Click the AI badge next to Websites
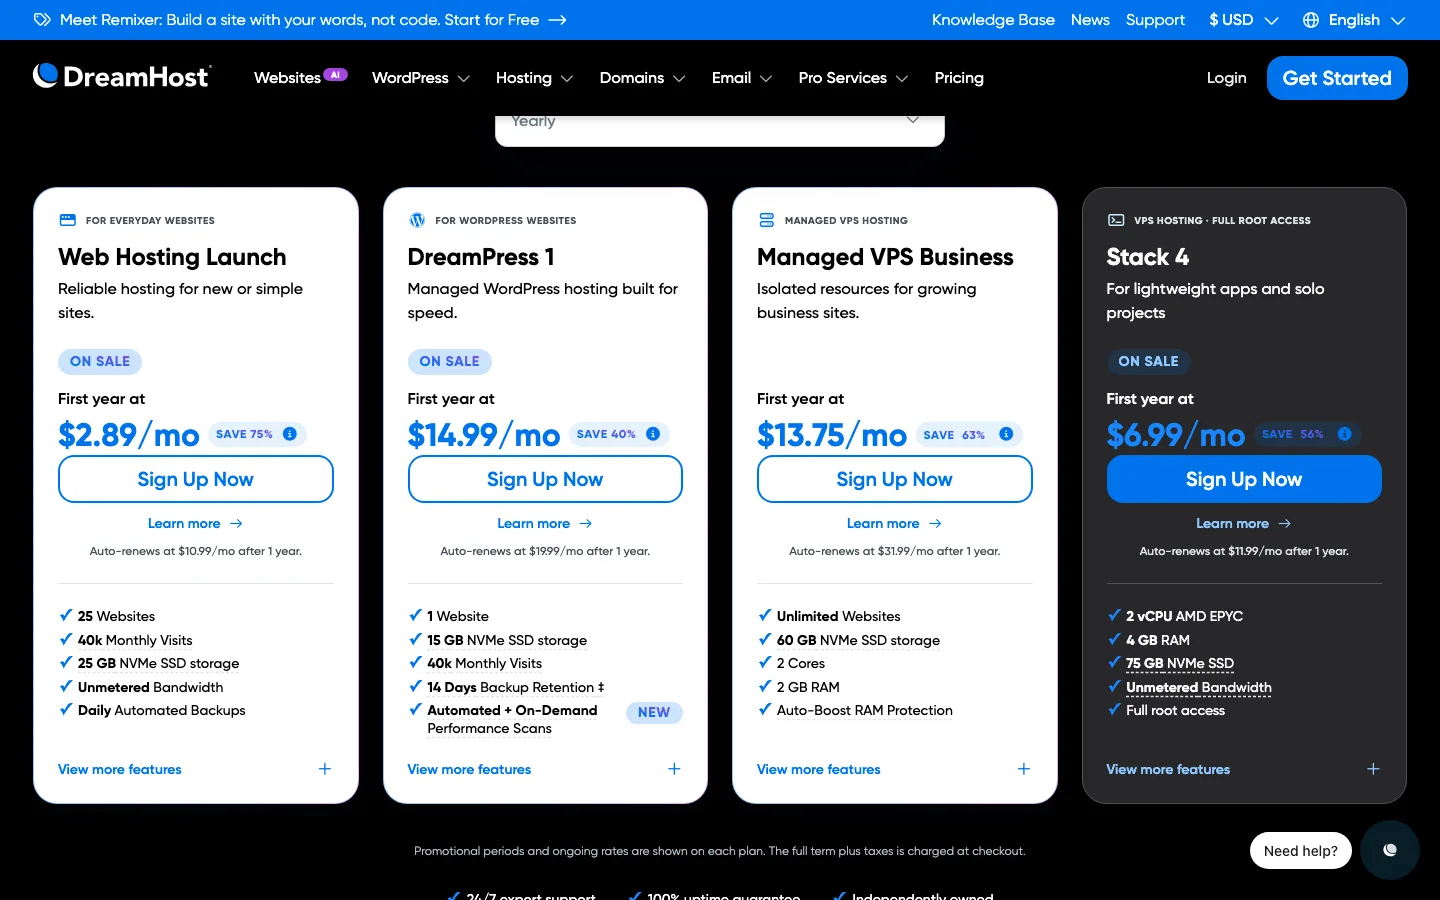The height and width of the screenshot is (900, 1440). [x=335, y=74]
